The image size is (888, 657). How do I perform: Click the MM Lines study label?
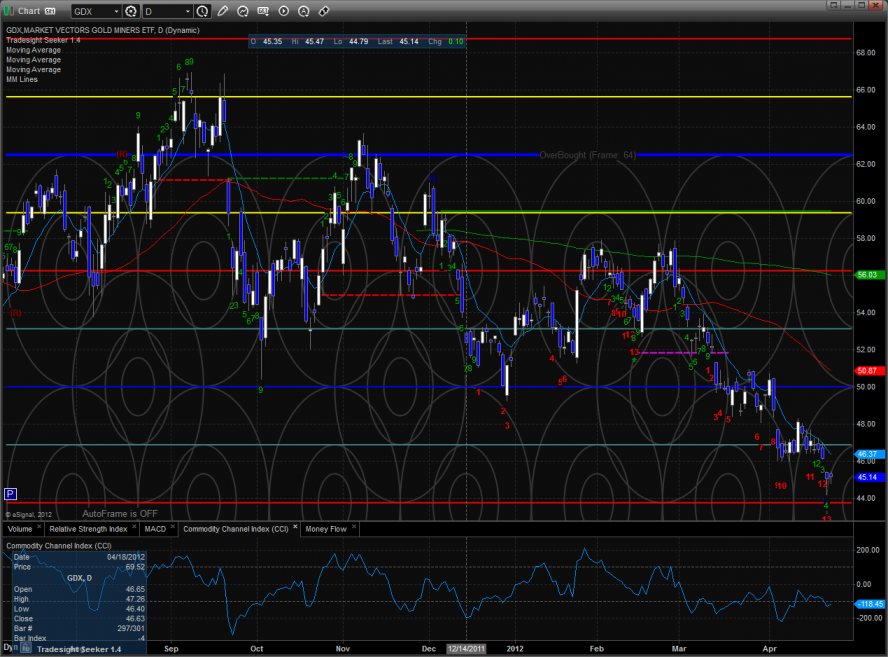[22, 79]
